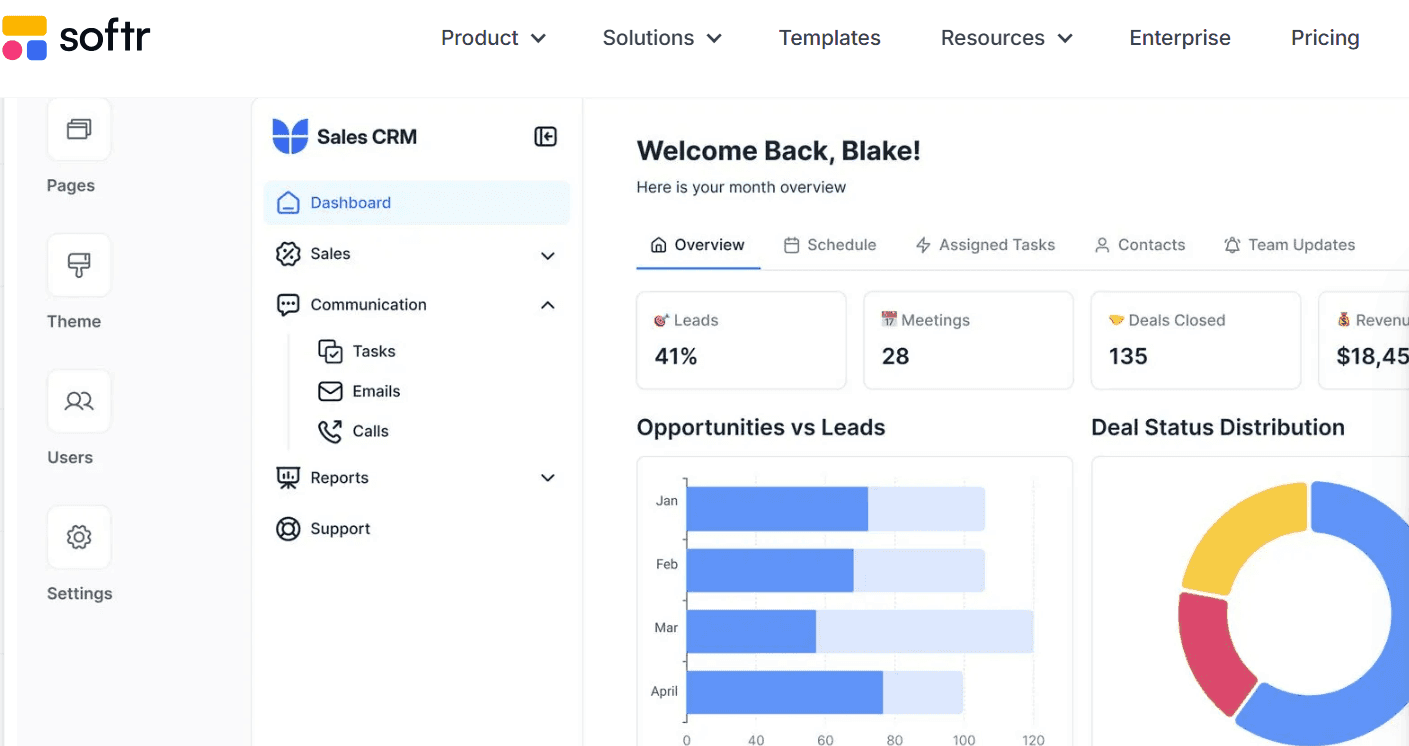Click the Deals Closed value 135

tap(1128, 357)
